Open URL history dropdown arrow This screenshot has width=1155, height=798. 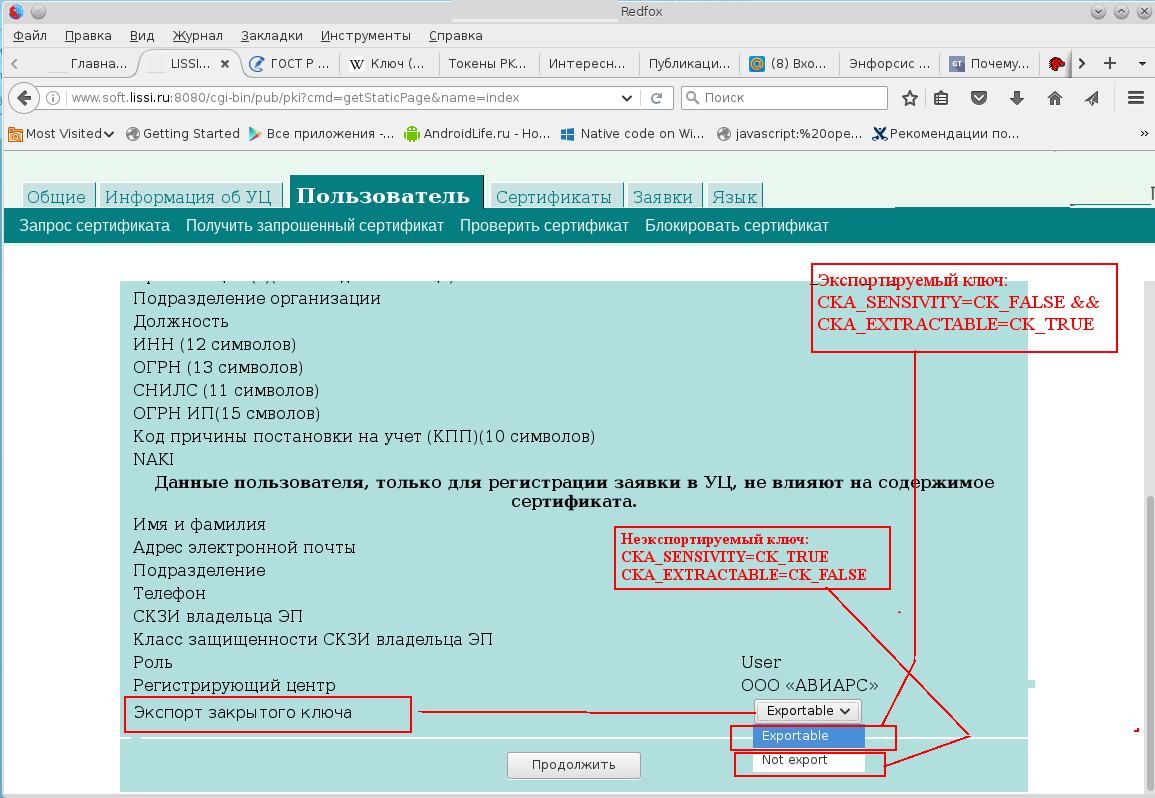[626, 98]
